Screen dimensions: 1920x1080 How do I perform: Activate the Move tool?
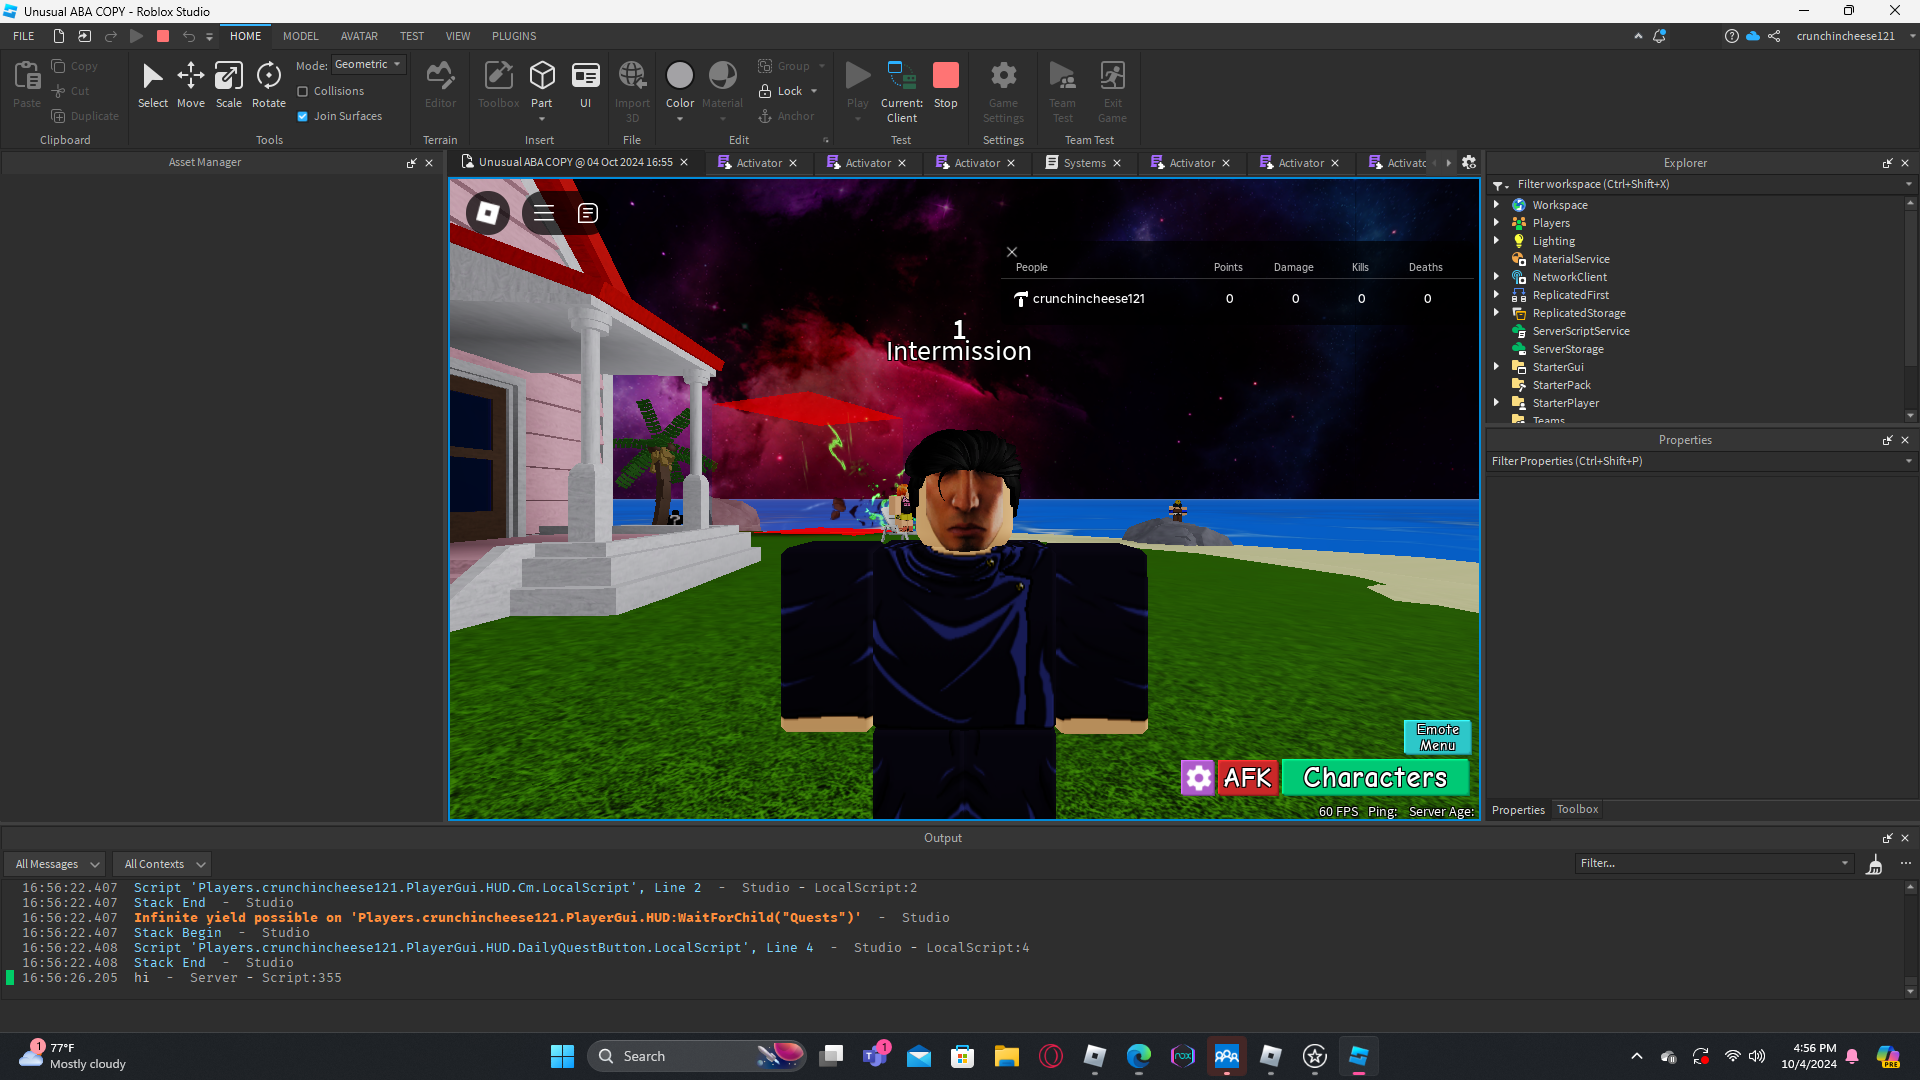click(x=190, y=85)
